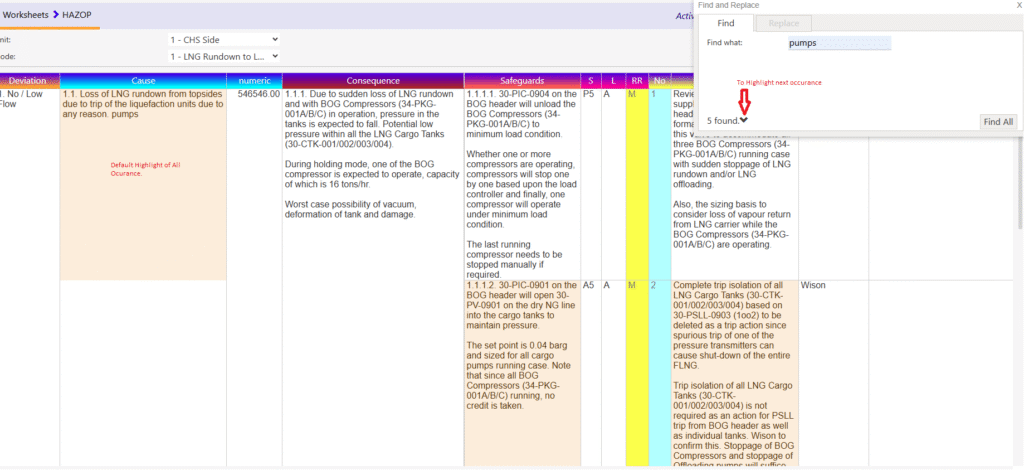Select the Cause column header
The image size is (1024, 470).
click(x=143, y=80)
